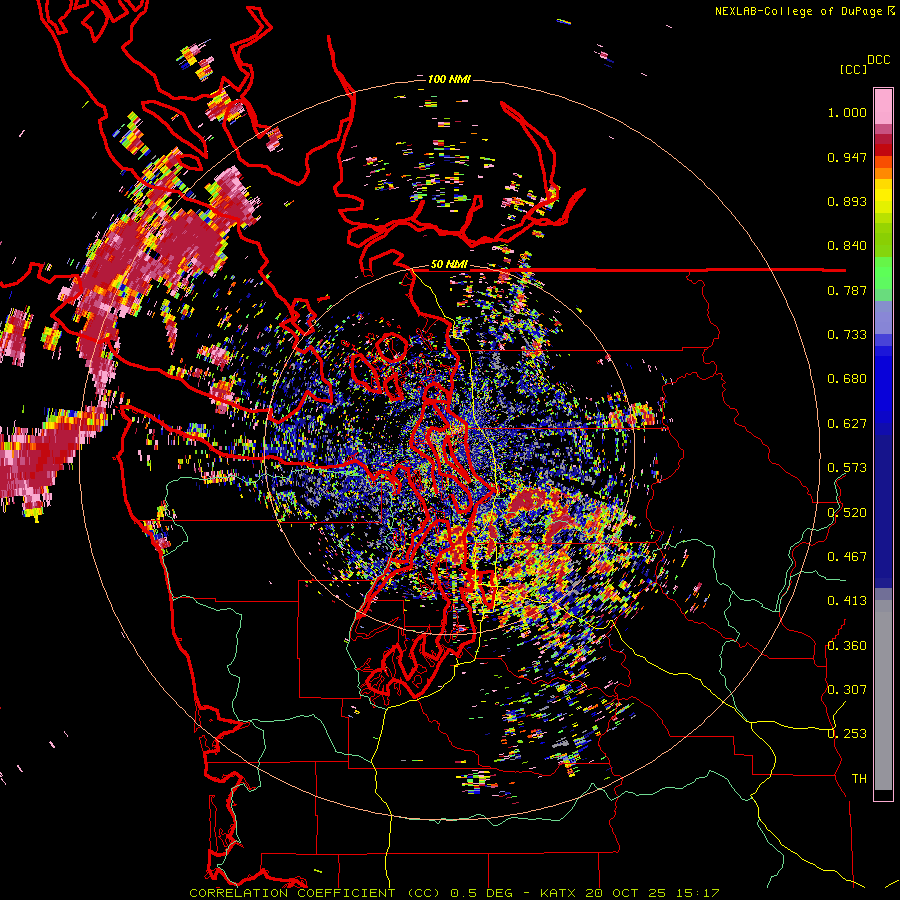This screenshot has width=900, height=900.
Task: Click the 0.840 color scale value
Action: [x=847, y=246]
